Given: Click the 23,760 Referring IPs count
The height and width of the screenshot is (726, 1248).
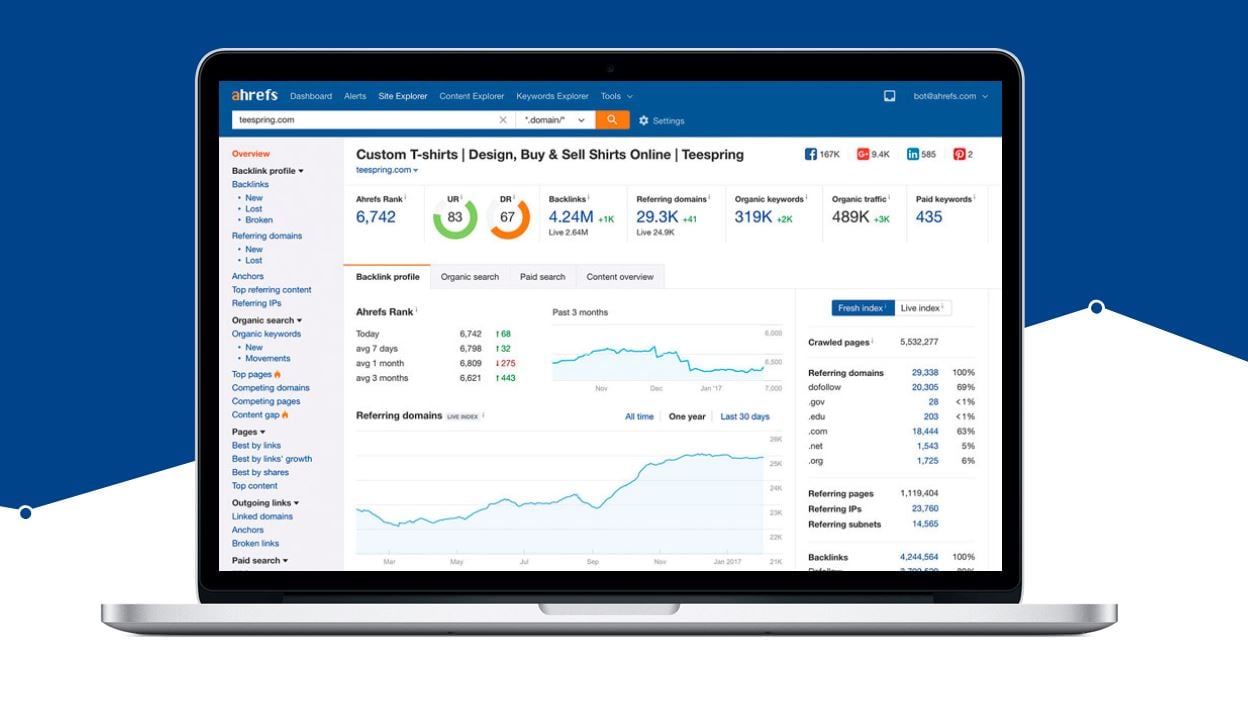Looking at the screenshot, I should [x=925, y=509].
